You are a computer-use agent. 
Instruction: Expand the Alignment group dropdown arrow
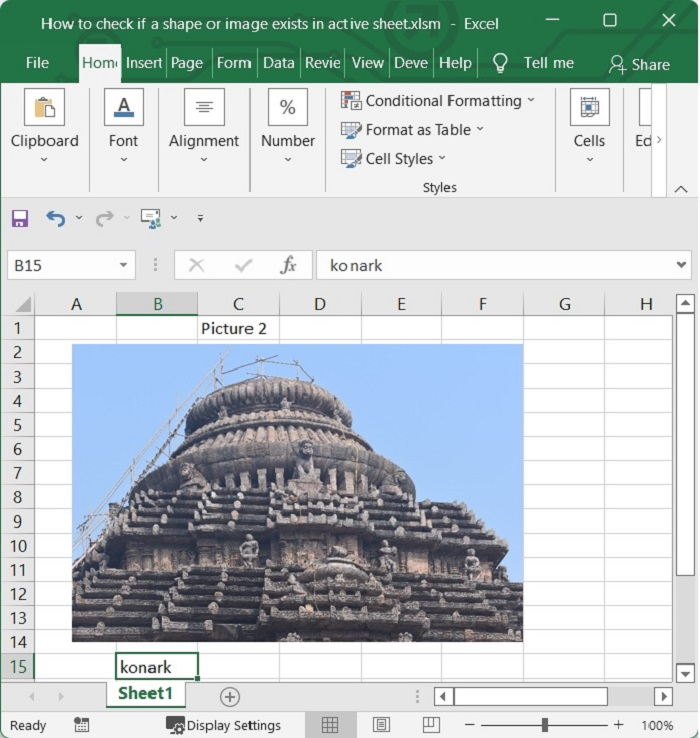(204, 160)
